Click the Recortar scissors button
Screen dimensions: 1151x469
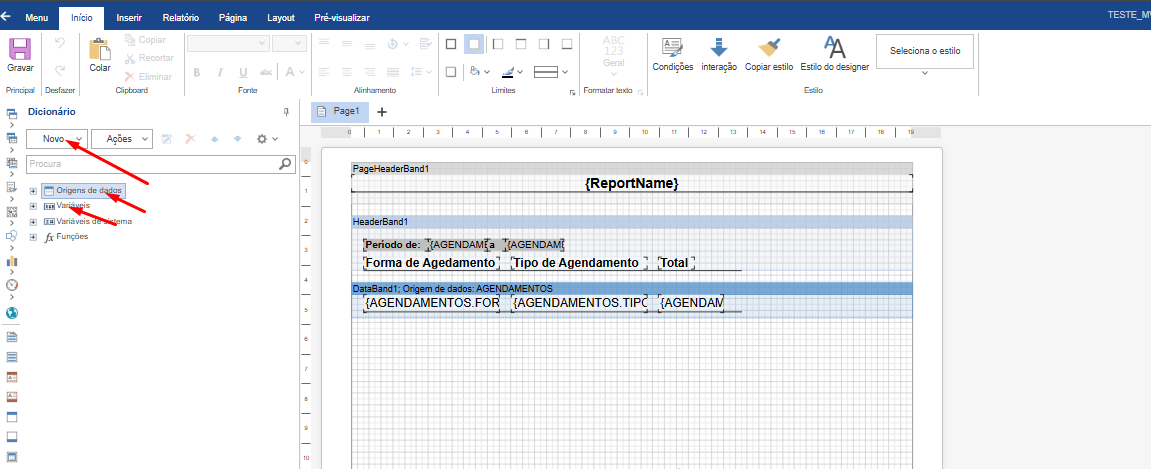(x=149, y=58)
